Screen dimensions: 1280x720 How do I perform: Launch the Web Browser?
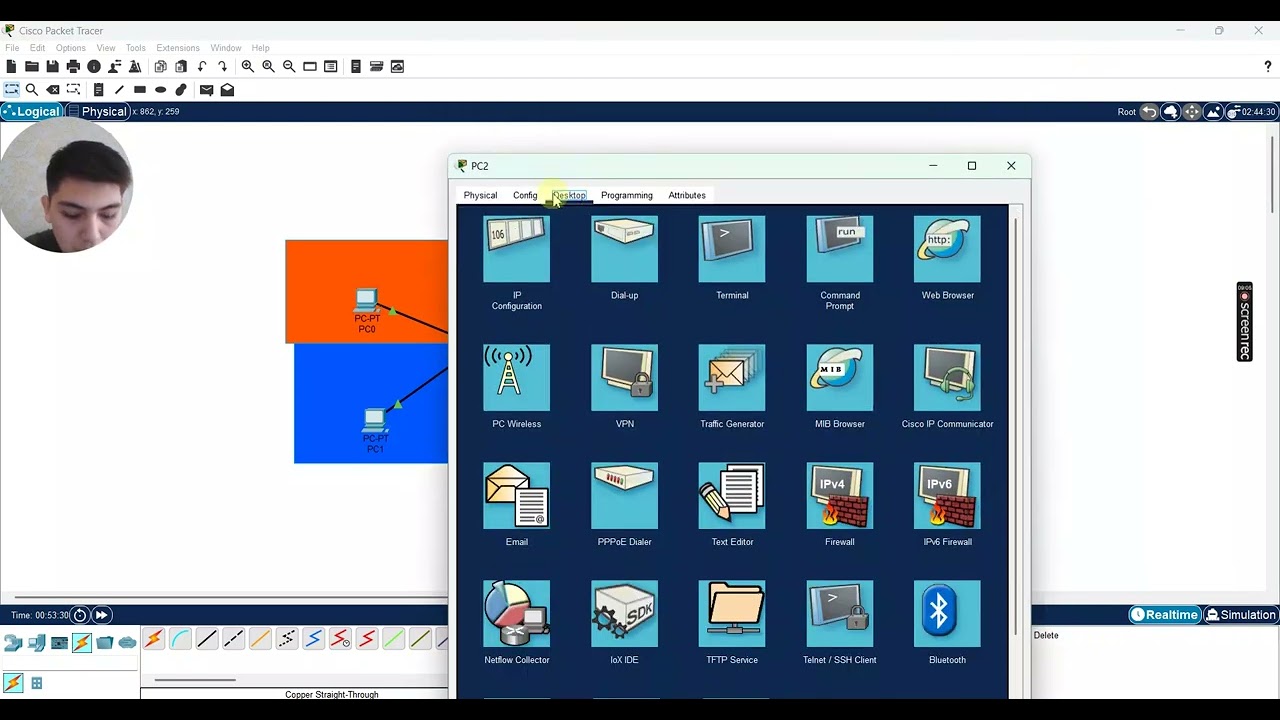click(947, 249)
